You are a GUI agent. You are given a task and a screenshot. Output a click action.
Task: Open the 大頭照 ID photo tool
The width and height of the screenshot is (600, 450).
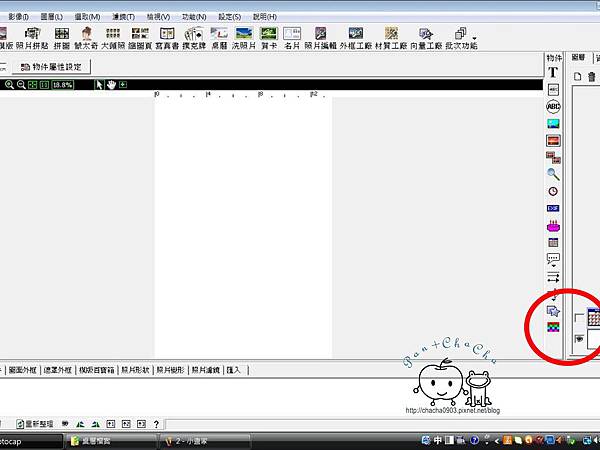(x=113, y=38)
